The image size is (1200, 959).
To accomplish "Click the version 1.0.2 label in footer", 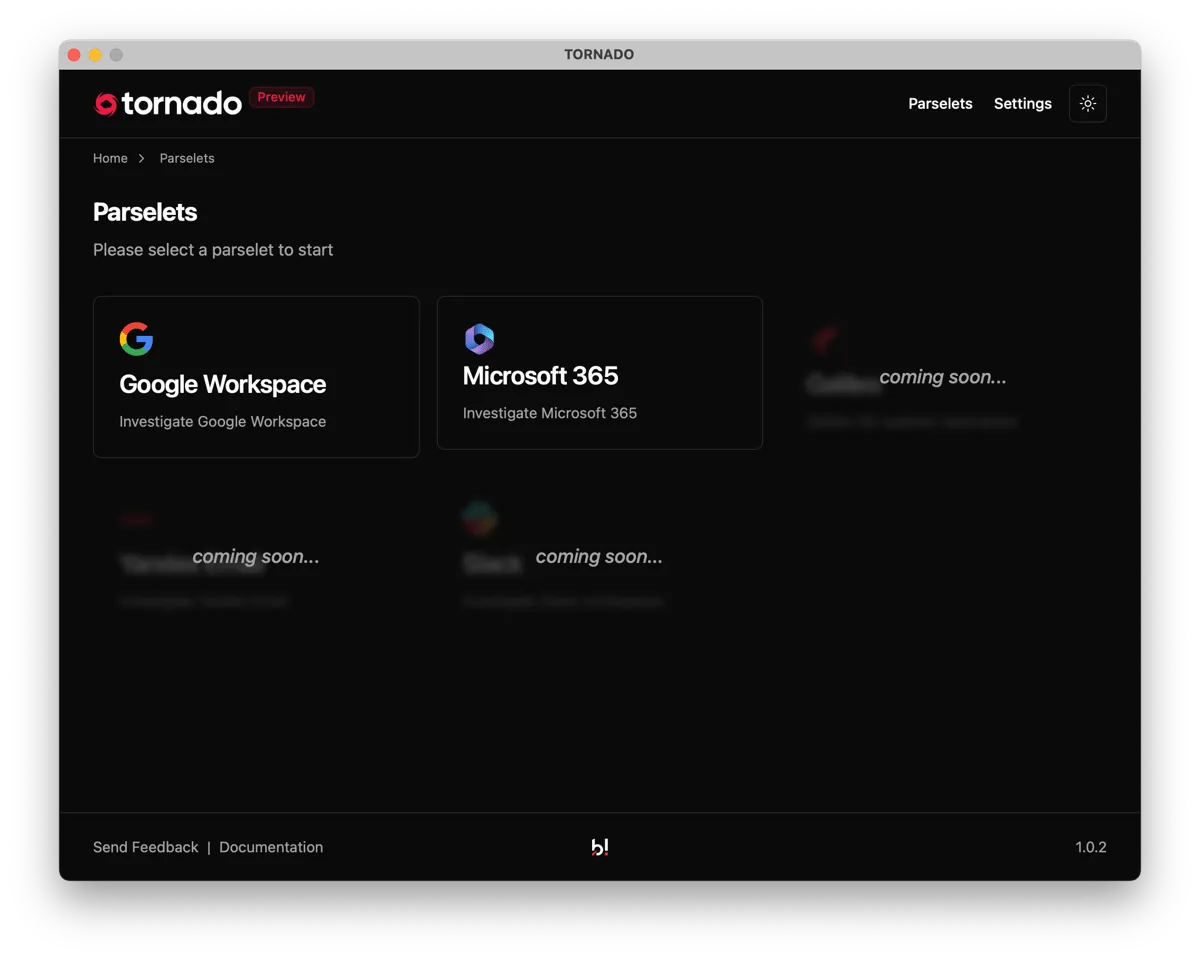I will pyautogui.click(x=1091, y=847).
